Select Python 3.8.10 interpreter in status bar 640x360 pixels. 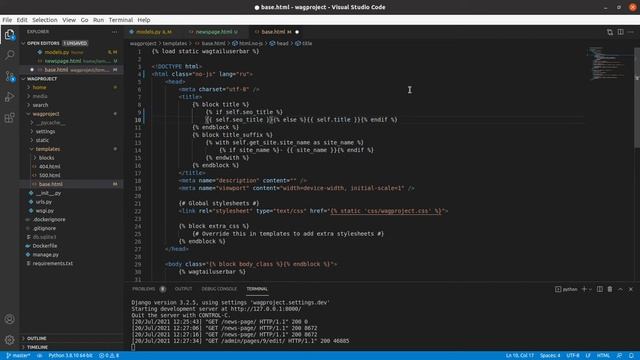(x=71, y=356)
